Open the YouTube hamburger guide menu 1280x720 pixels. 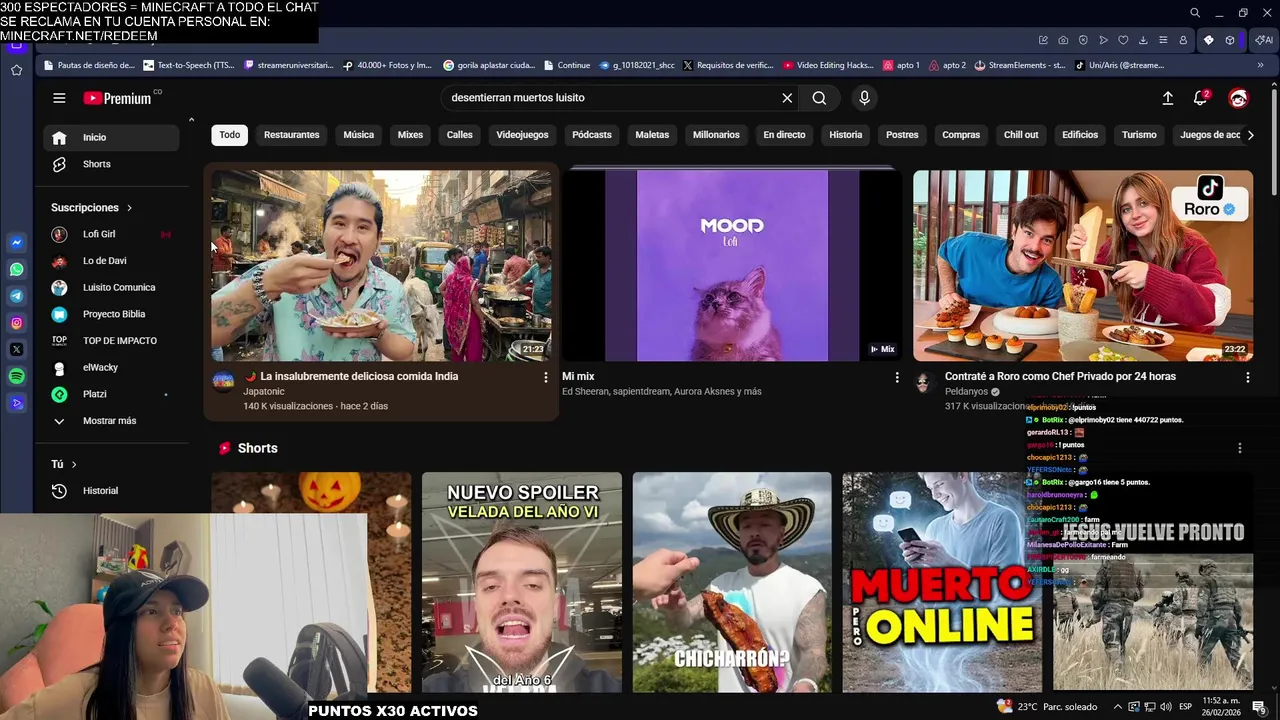(x=59, y=98)
